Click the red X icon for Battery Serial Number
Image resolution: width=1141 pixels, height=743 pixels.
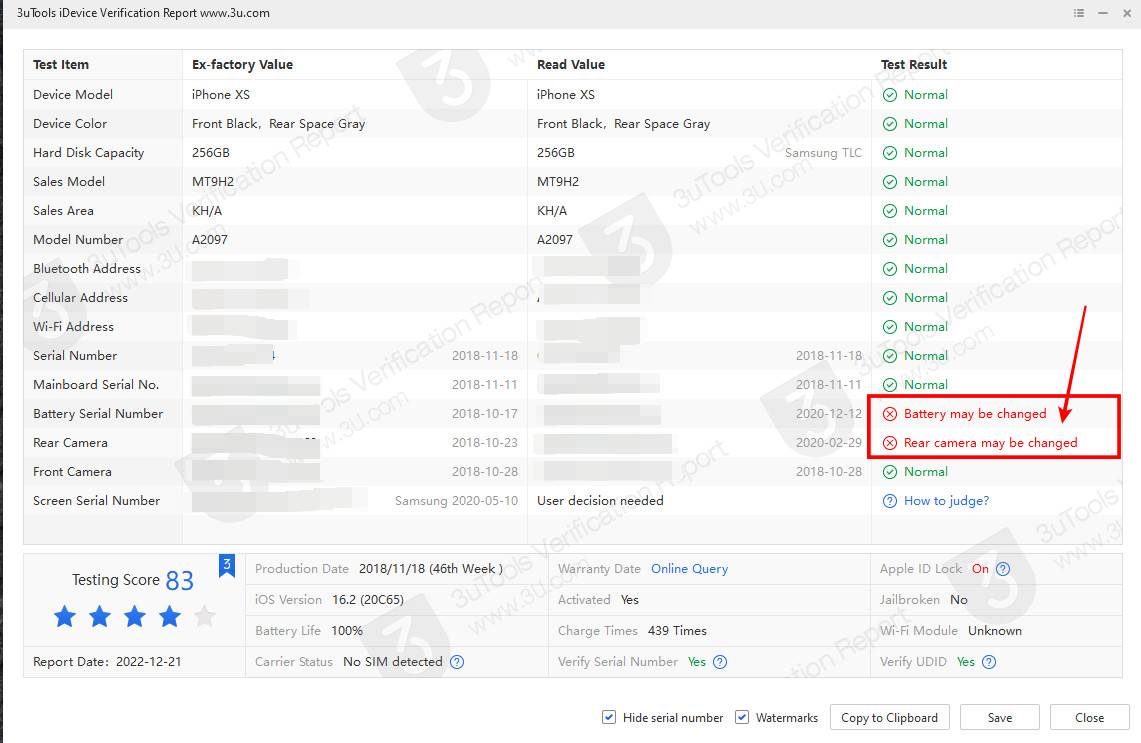pos(889,414)
